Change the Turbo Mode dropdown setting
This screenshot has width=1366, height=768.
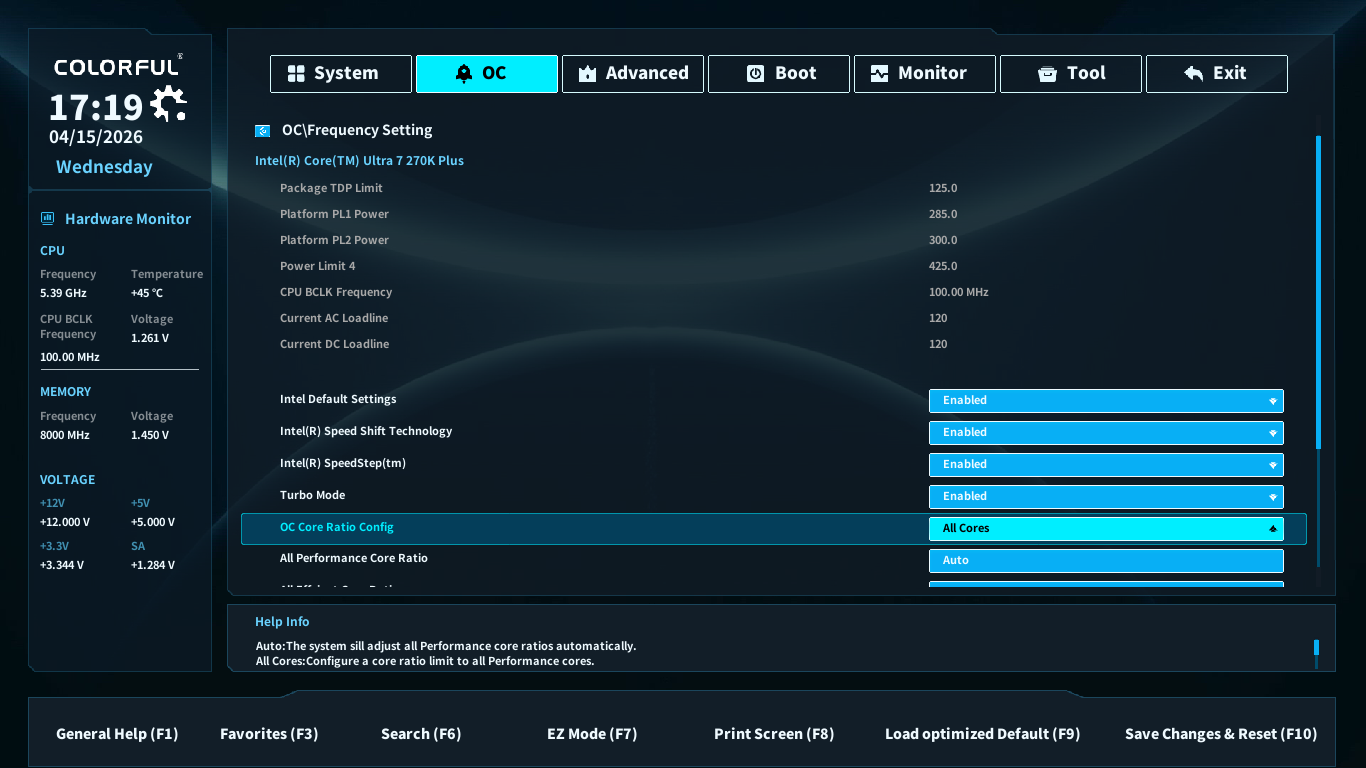(x=1105, y=497)
